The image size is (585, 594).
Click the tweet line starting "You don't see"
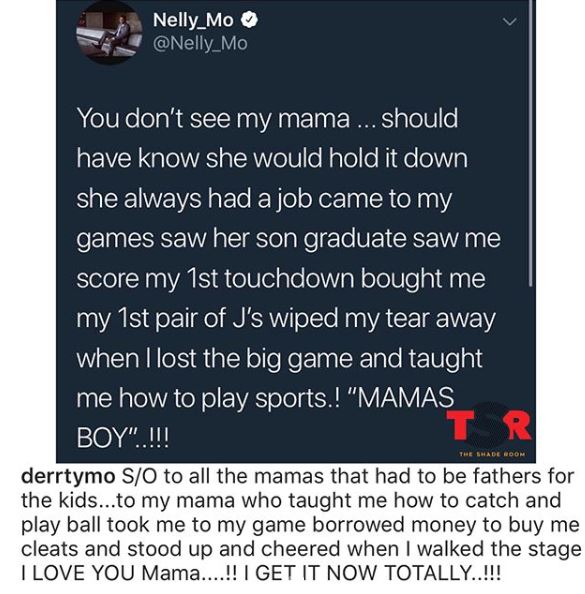267,119
